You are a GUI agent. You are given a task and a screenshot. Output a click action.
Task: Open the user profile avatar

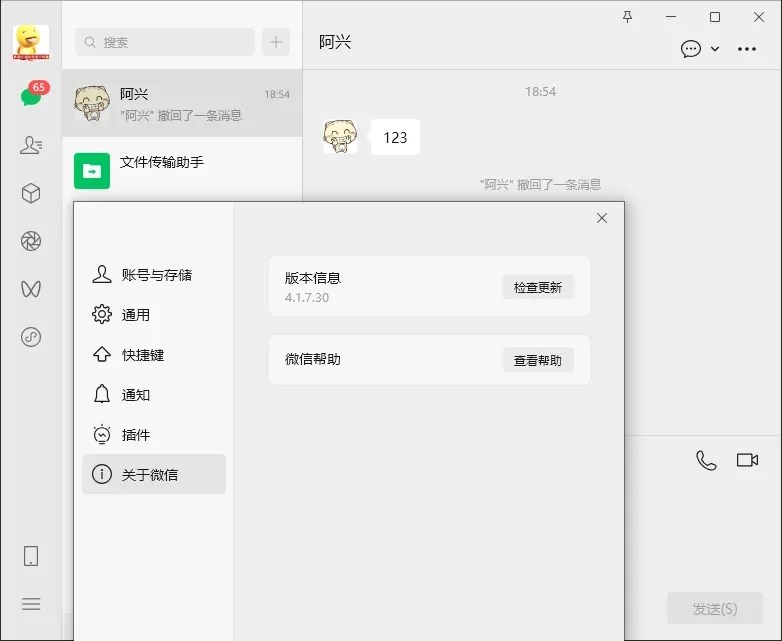pos(31,43)
